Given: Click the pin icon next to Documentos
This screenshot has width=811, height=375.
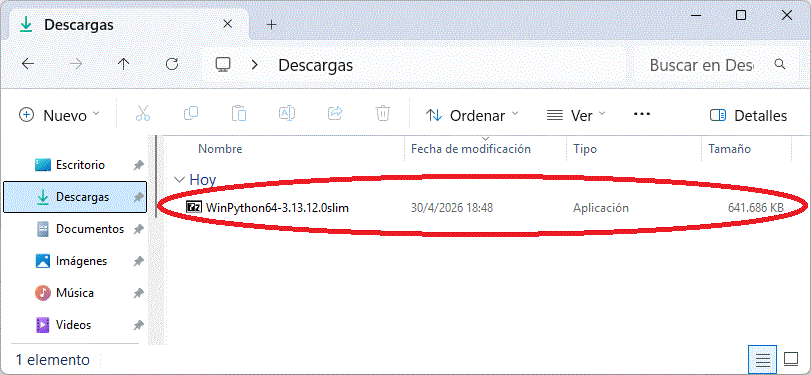Looking at the screenshot, I should click(138, 230).
